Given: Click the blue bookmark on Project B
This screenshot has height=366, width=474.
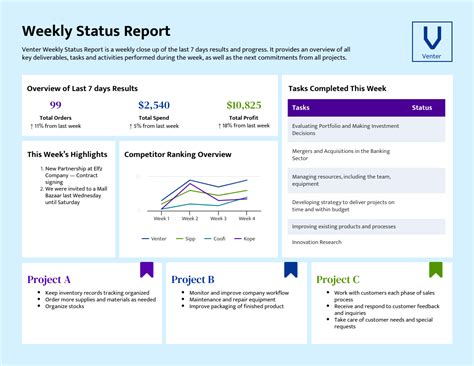Looking at the screenshot, I should 291,270.
